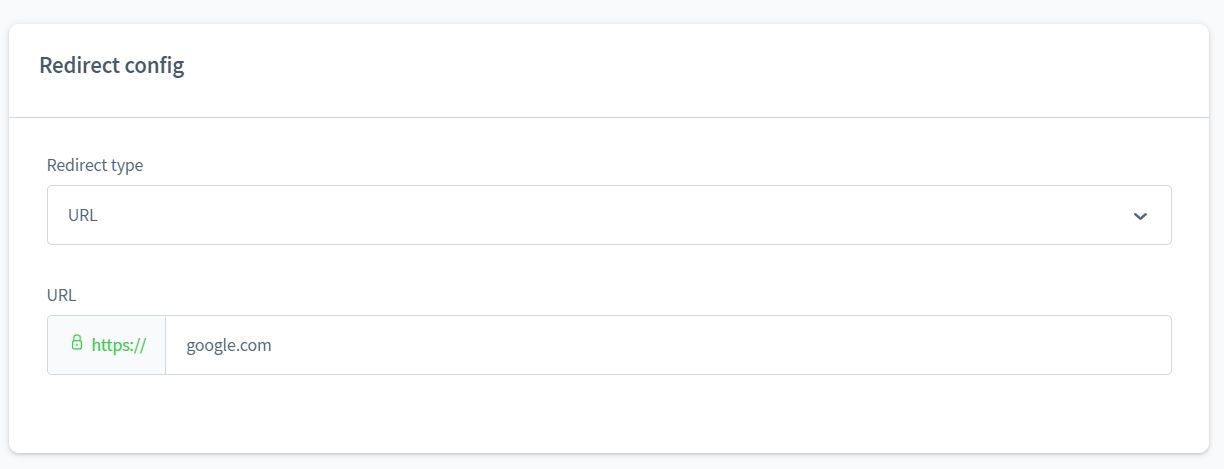Click the "google.com" text in the field
Image resolution: width=1224 pixels, height=469 pixels.
click(x=229, y=345)
